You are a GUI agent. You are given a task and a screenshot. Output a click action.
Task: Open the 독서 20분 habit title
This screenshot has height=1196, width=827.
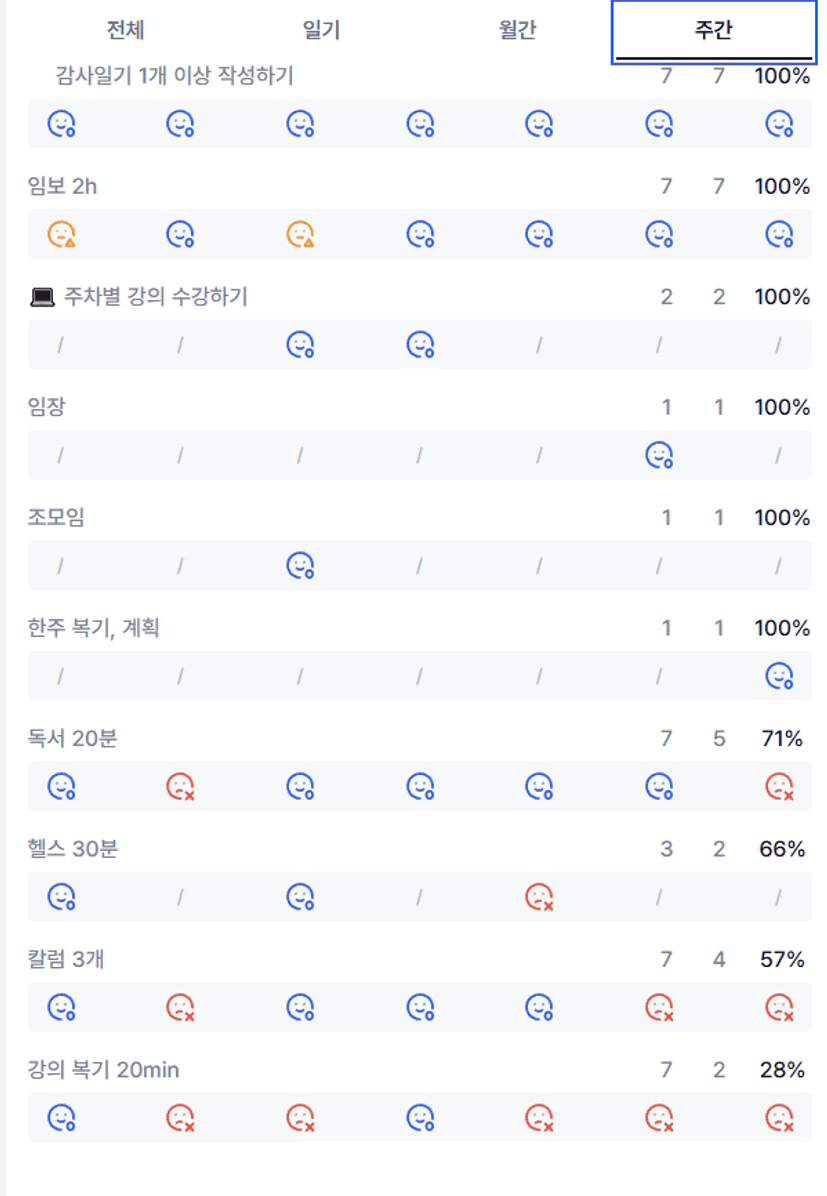coord(73,739)
